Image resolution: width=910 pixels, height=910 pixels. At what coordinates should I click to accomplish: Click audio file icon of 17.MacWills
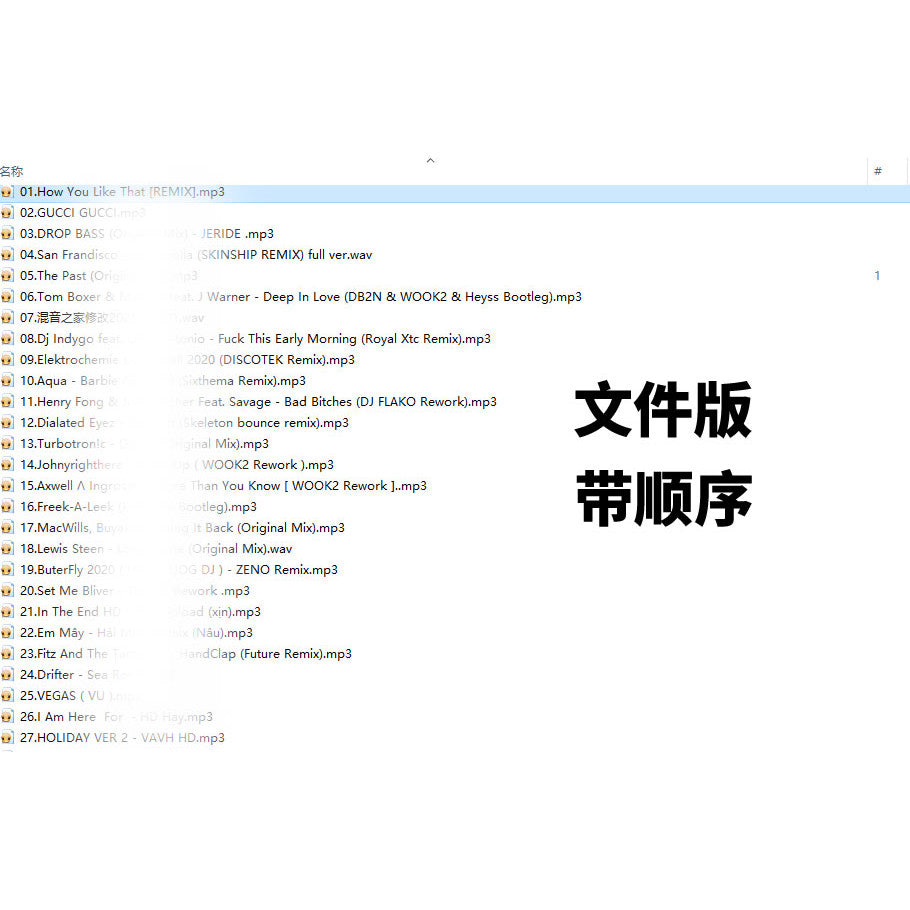click(7, 528)
